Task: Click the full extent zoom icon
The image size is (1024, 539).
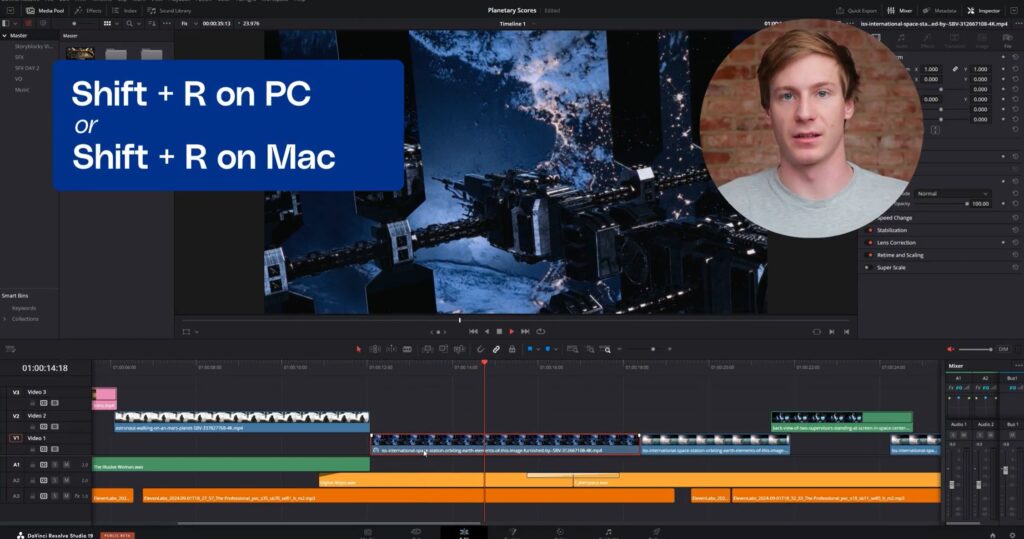Action: pyautogui.click(x=573, y=350)
